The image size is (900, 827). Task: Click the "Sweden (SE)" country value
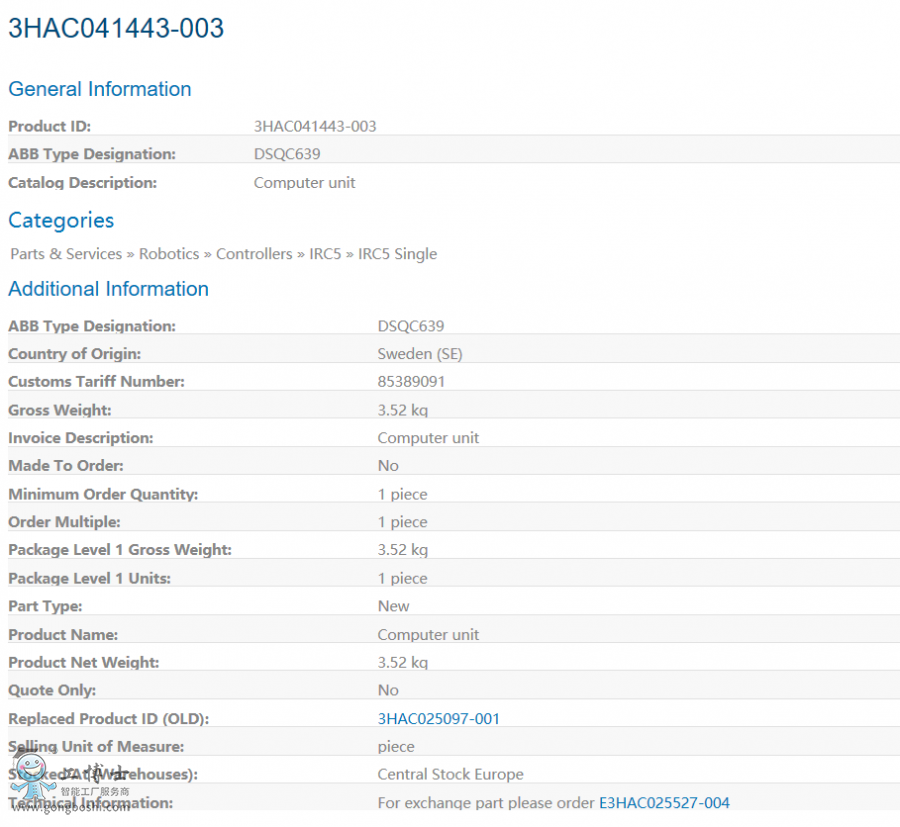pyautogui.click(x=420, y=353)
